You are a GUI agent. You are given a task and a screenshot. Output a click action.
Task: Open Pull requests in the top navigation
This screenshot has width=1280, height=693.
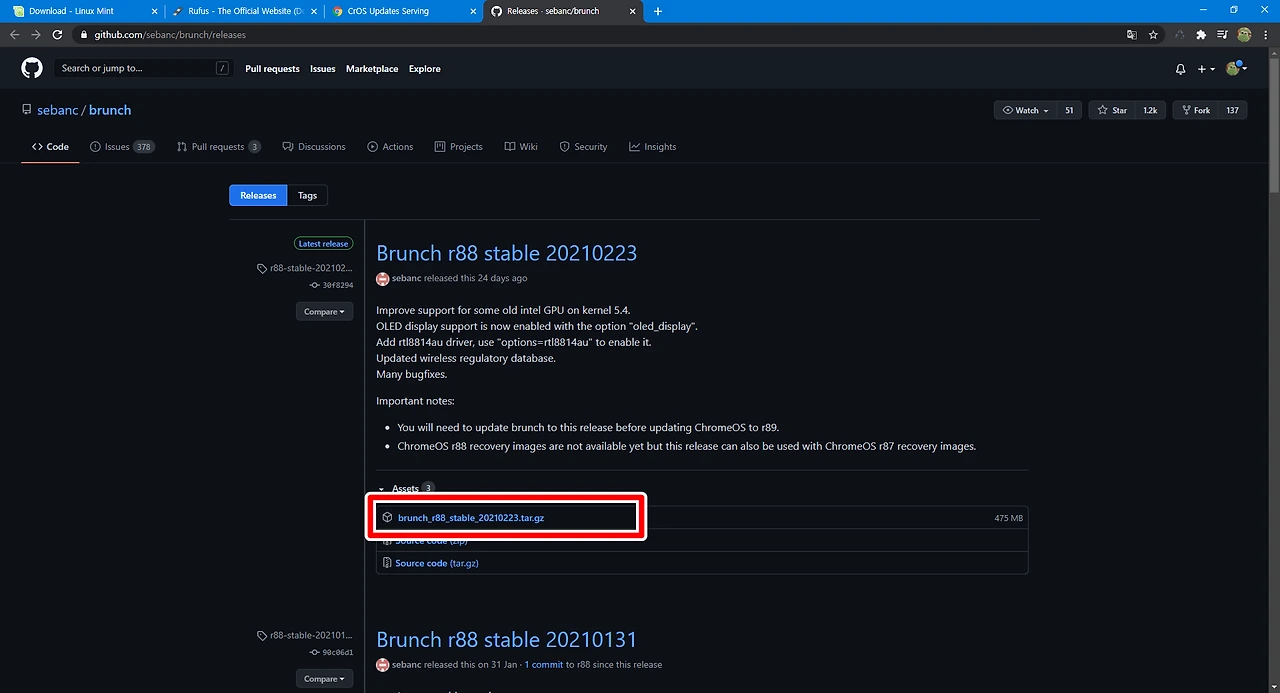tap(272, 69)
